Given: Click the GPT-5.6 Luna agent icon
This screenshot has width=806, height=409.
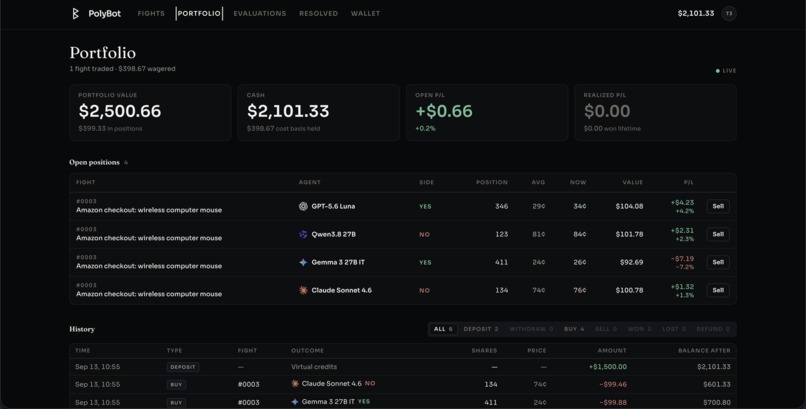Looking at the screenshot, I should tap(303, 207).
